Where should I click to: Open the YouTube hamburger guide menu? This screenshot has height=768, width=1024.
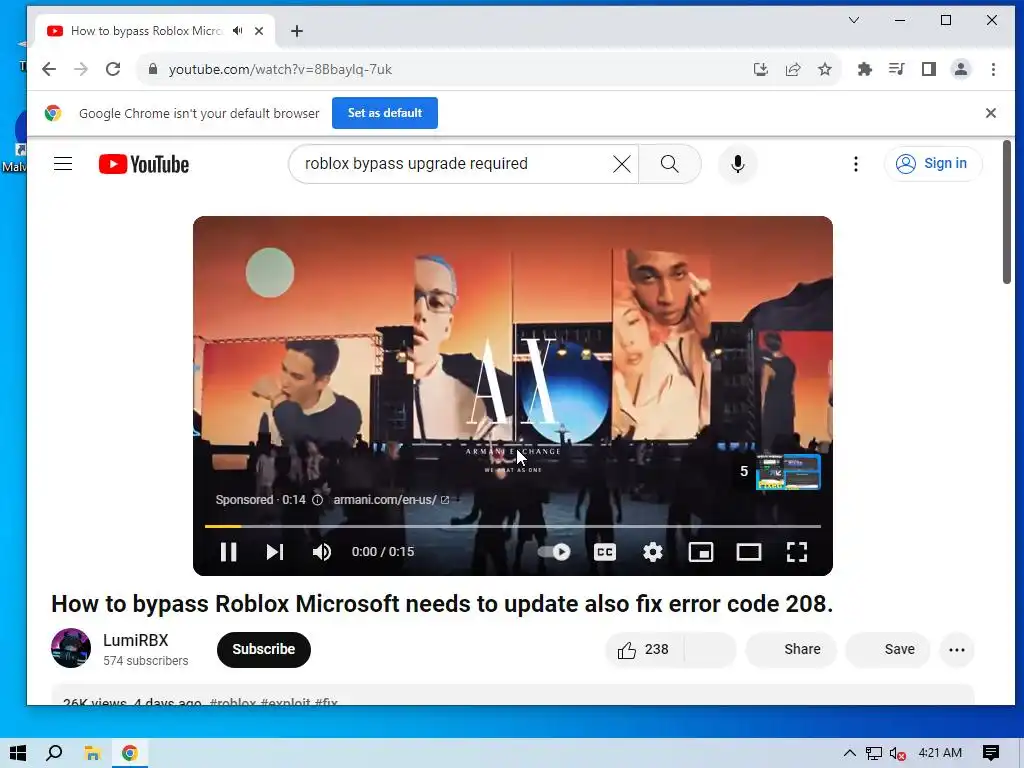(63, 163)
